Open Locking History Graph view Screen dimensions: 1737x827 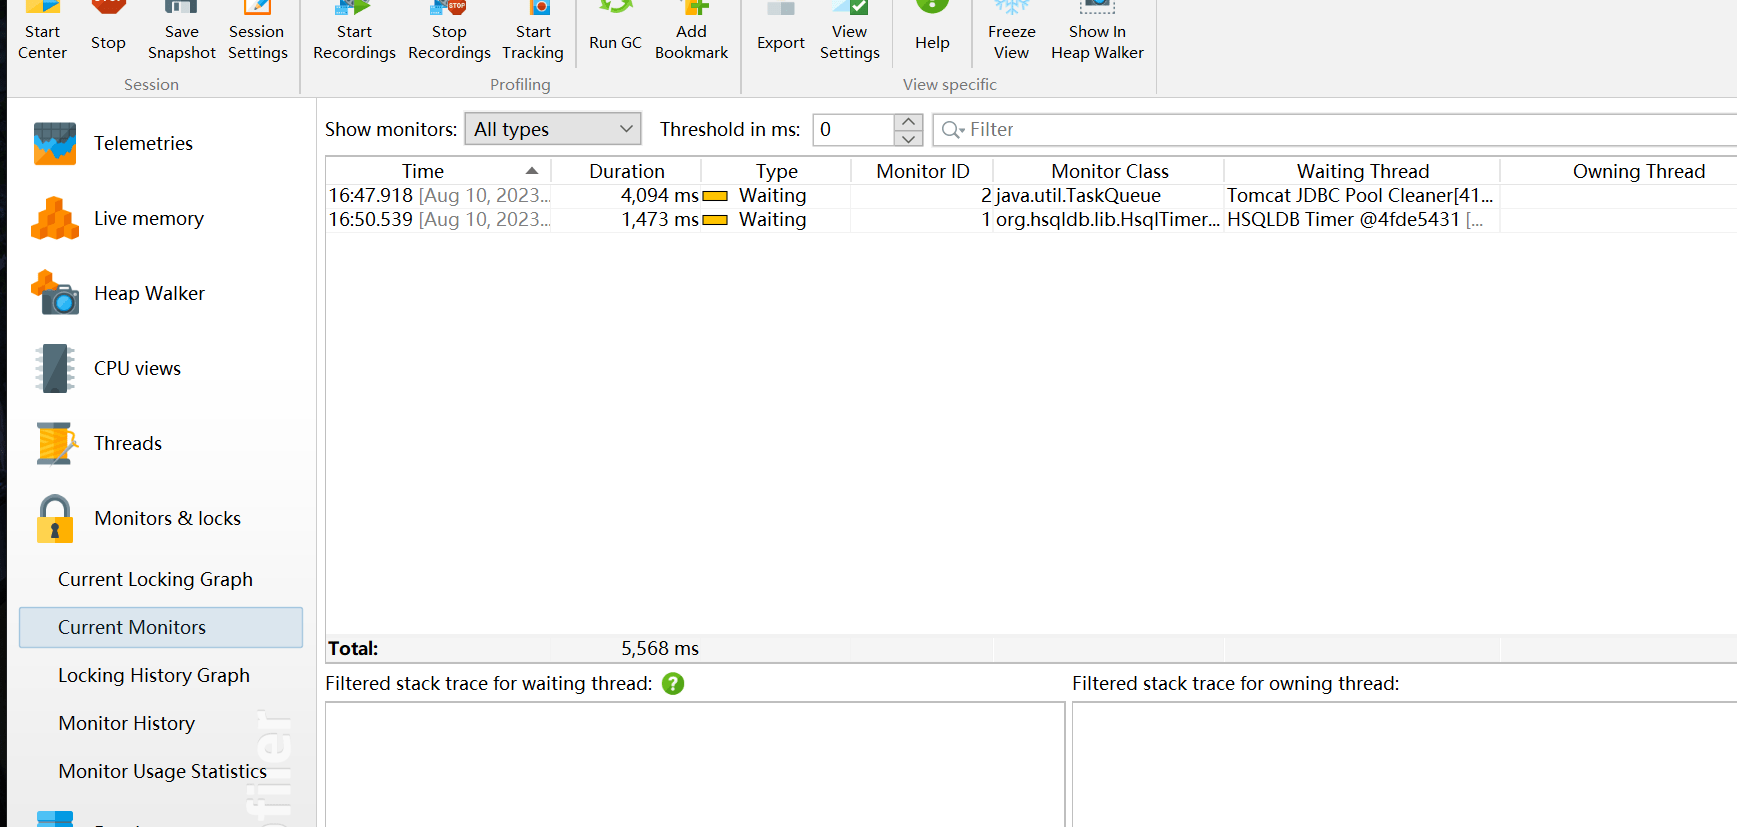pyautogui.click(x=154, y=676)
